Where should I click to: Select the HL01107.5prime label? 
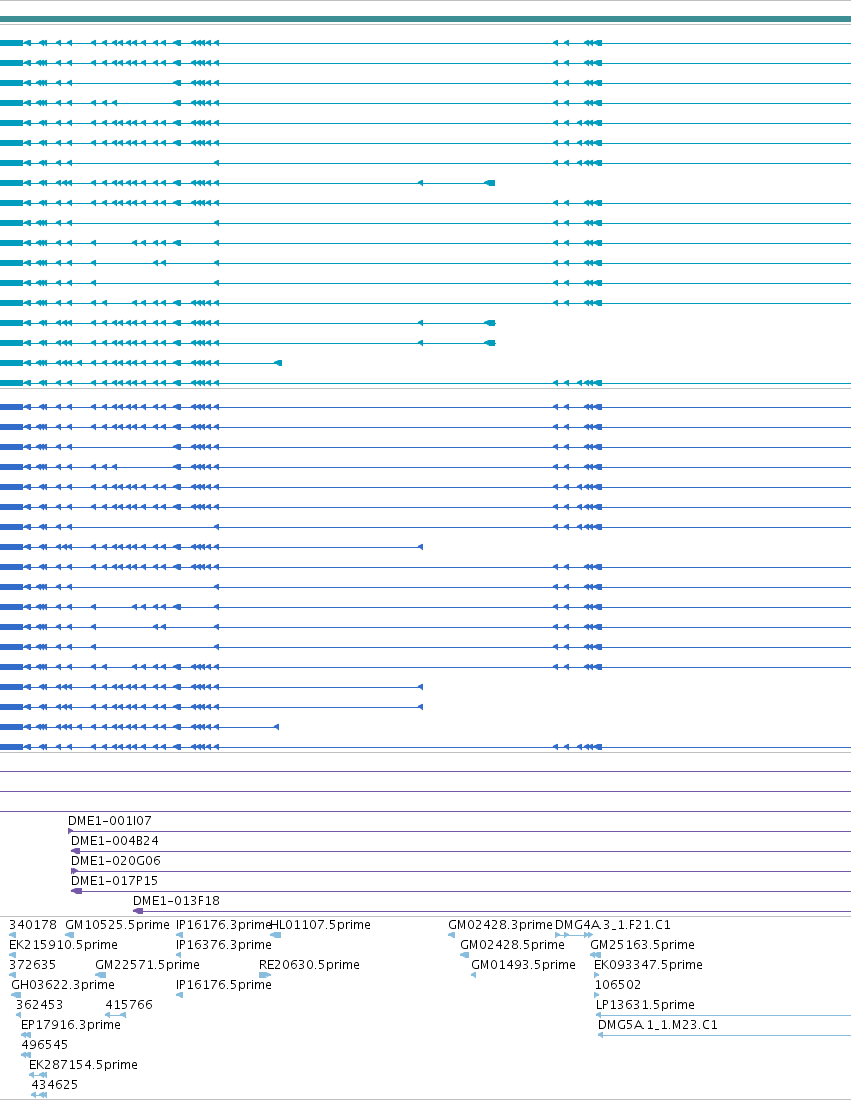coord(321,925)
